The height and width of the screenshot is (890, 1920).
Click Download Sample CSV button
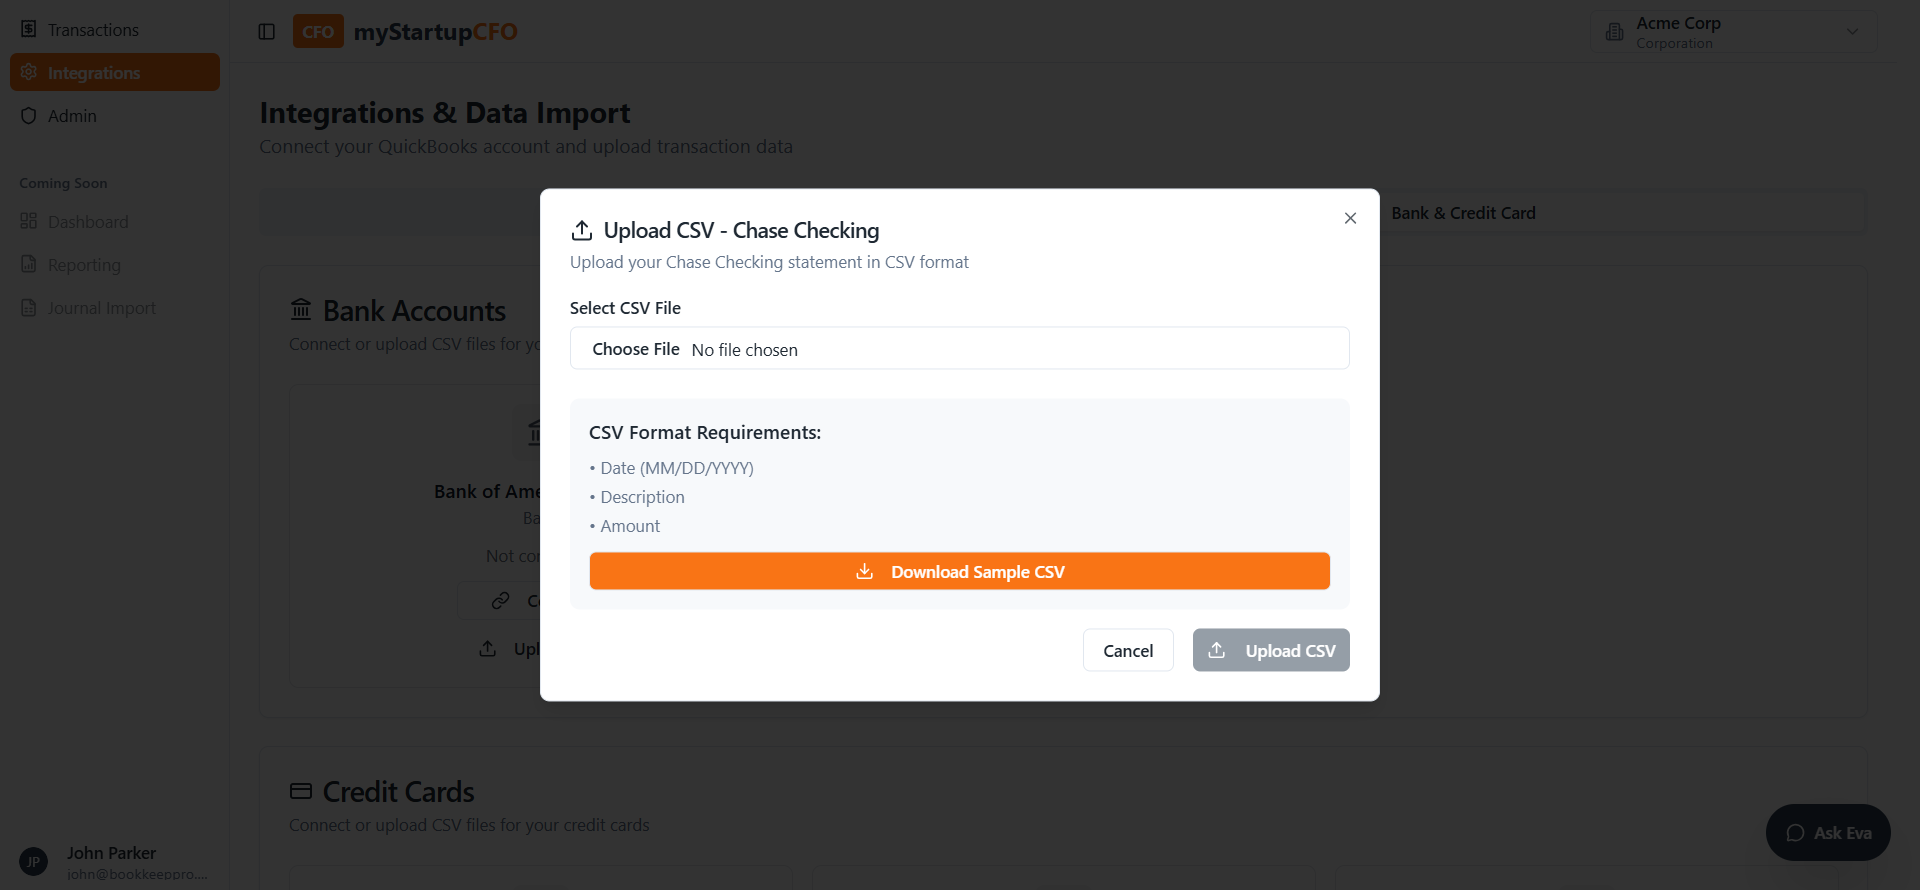[x=959, y=571]
